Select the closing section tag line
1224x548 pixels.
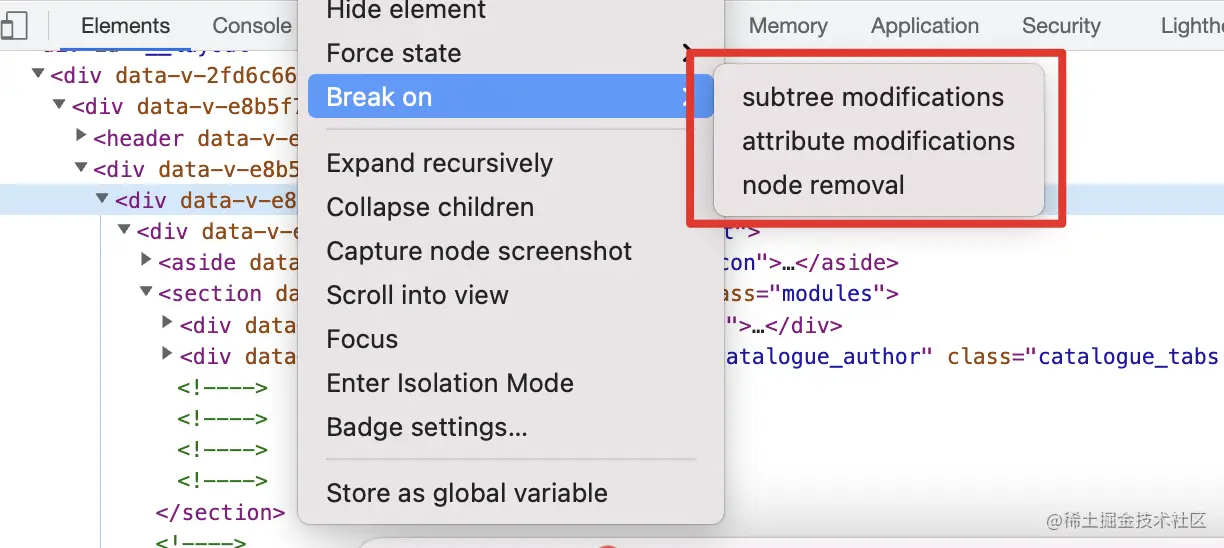coord(220,512)
